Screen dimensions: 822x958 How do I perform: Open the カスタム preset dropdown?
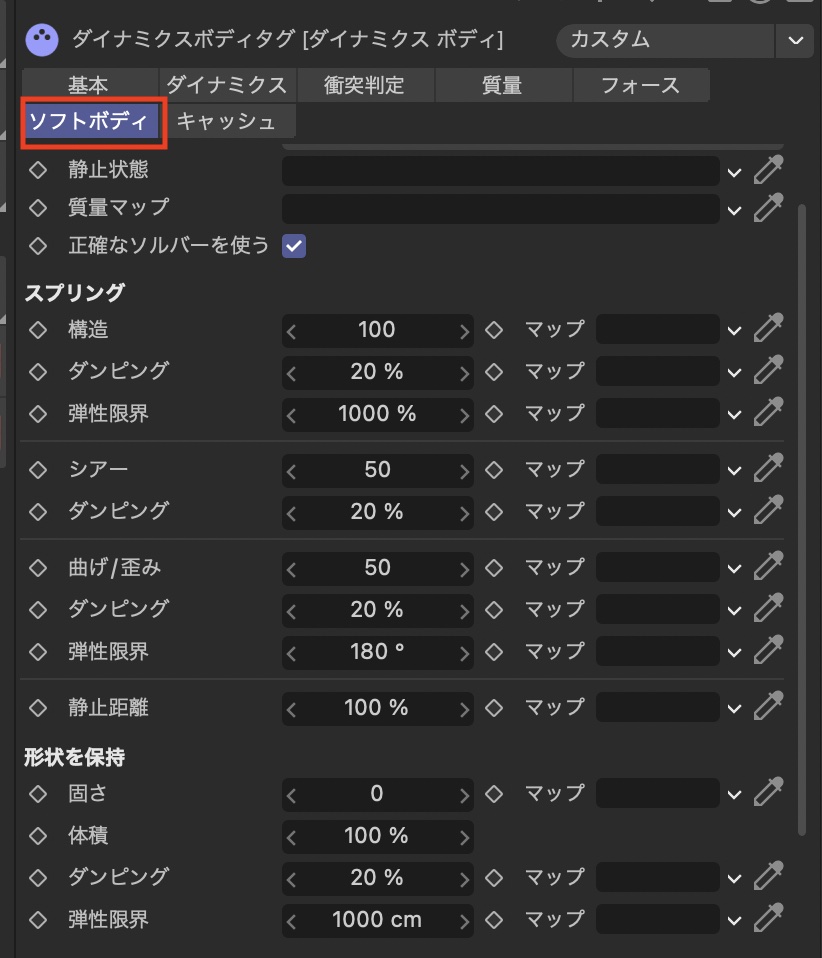(x=795, y=40)
